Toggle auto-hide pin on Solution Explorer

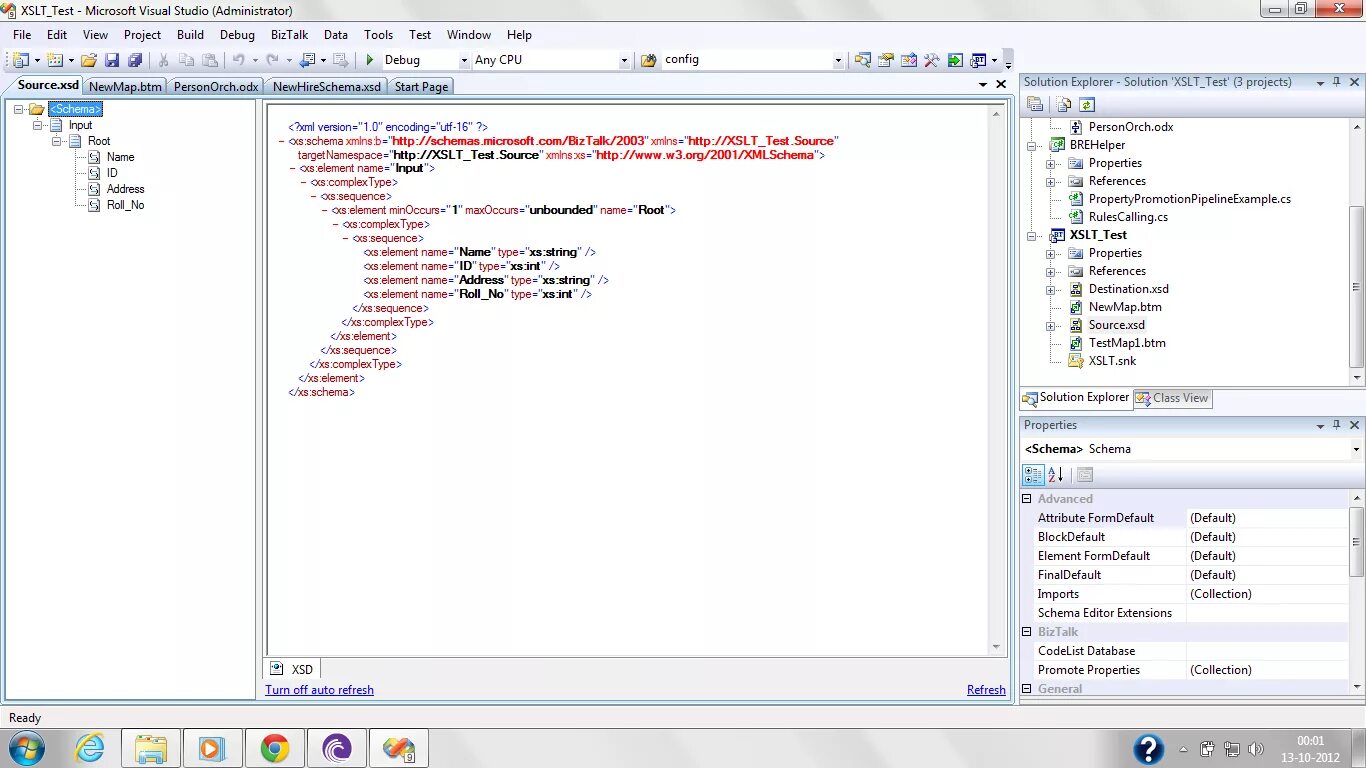1337,82
